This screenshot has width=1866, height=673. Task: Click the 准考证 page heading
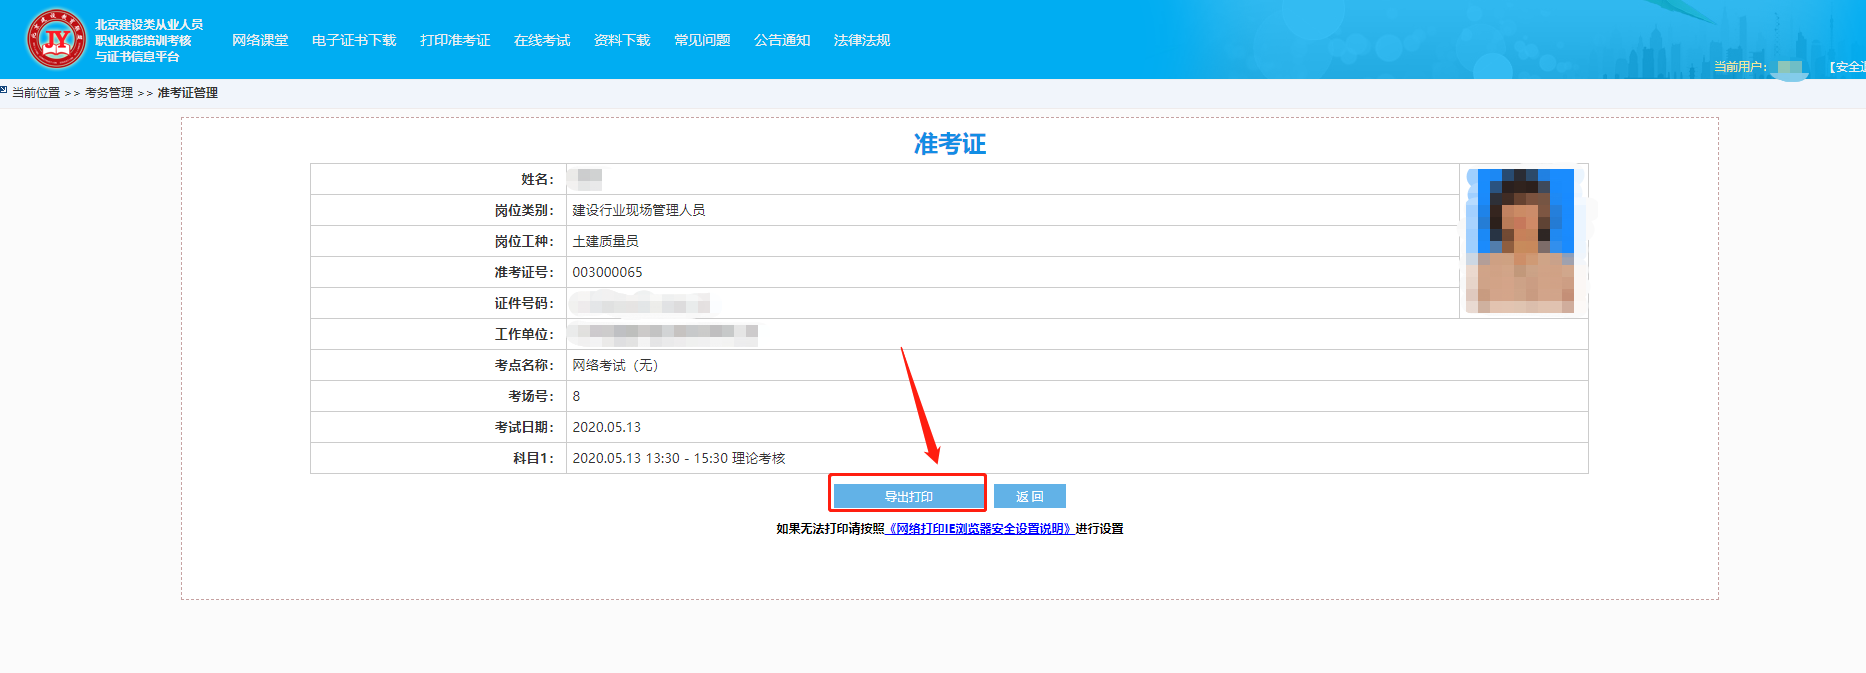[949, 144]
